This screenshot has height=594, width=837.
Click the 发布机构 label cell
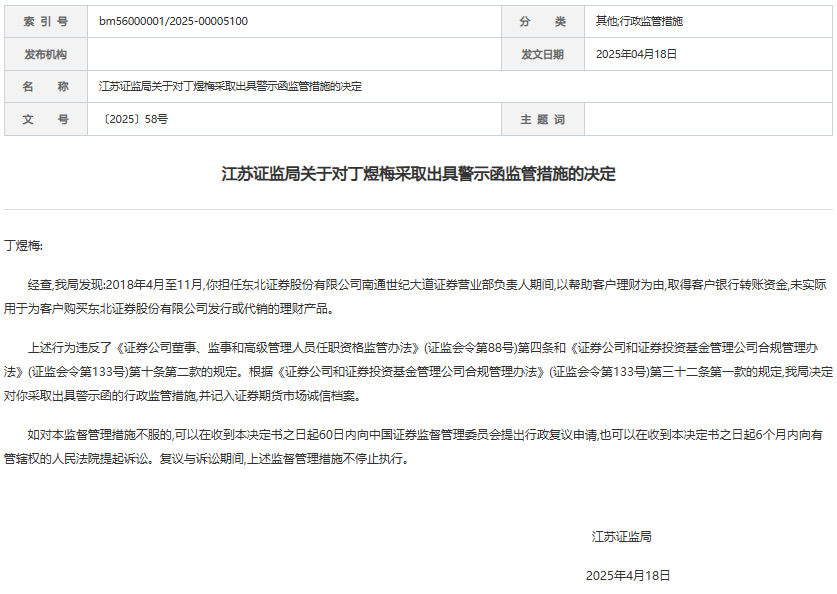pyautogui.click(x=45, y=54)
